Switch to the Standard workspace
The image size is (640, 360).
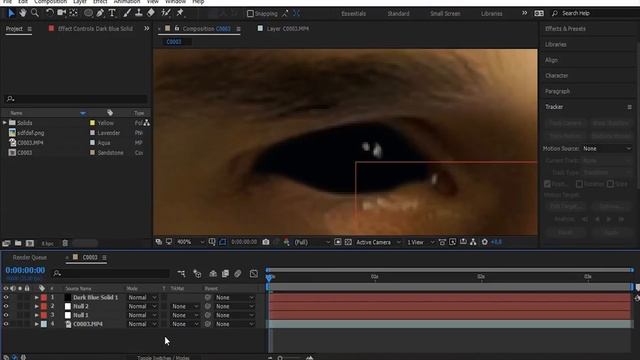coord(398,13)
